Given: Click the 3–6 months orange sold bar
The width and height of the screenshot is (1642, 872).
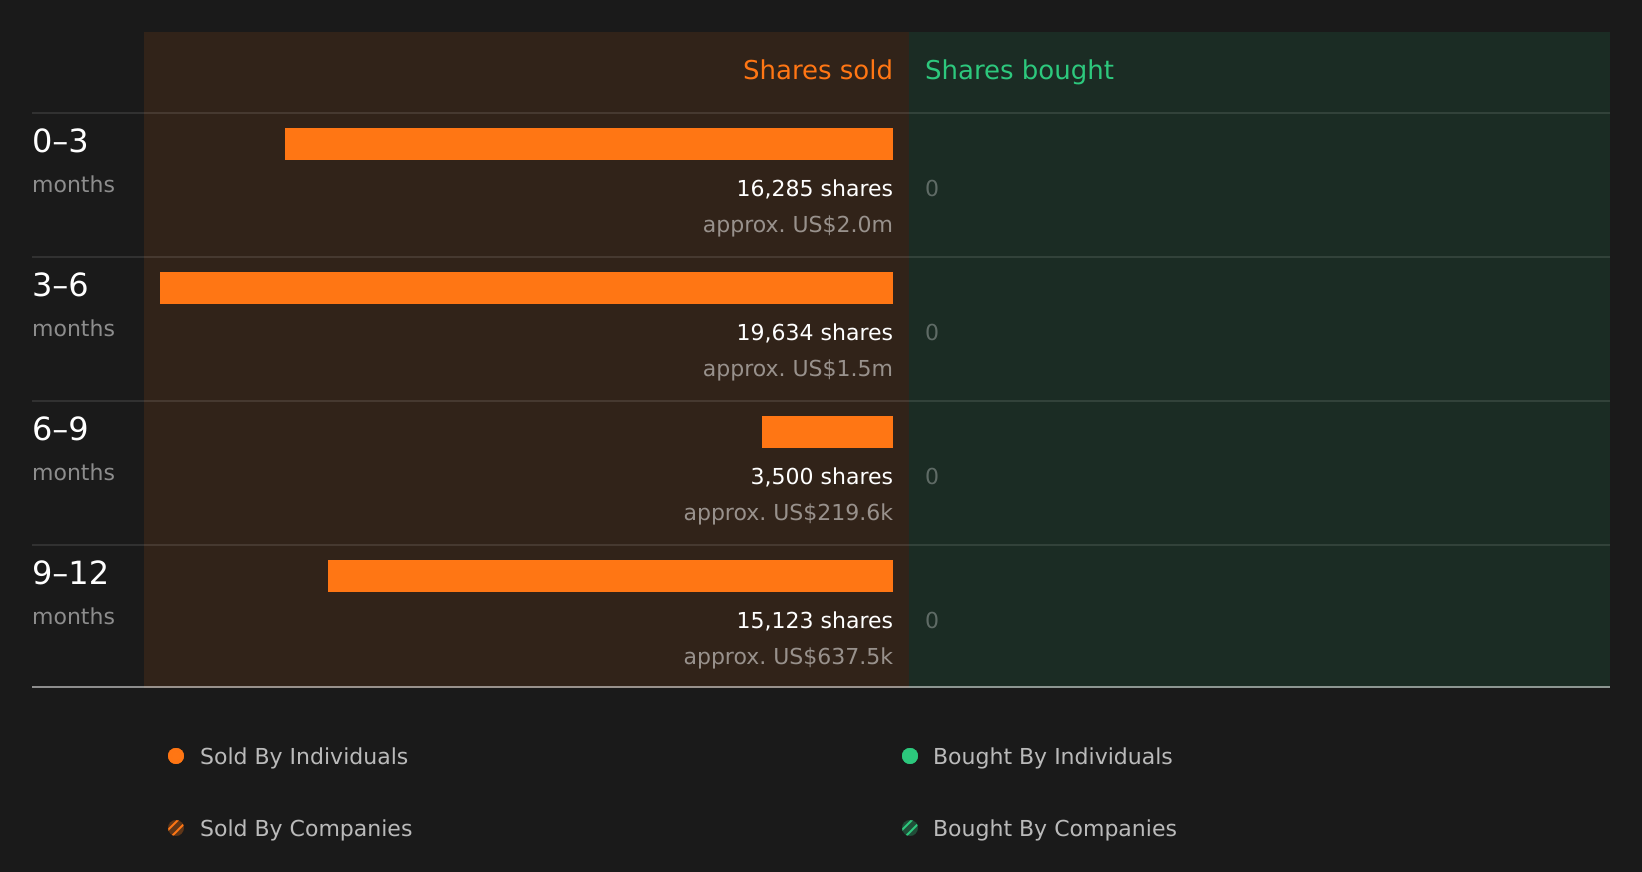Looking at the screenshot, I should [526, 288].
